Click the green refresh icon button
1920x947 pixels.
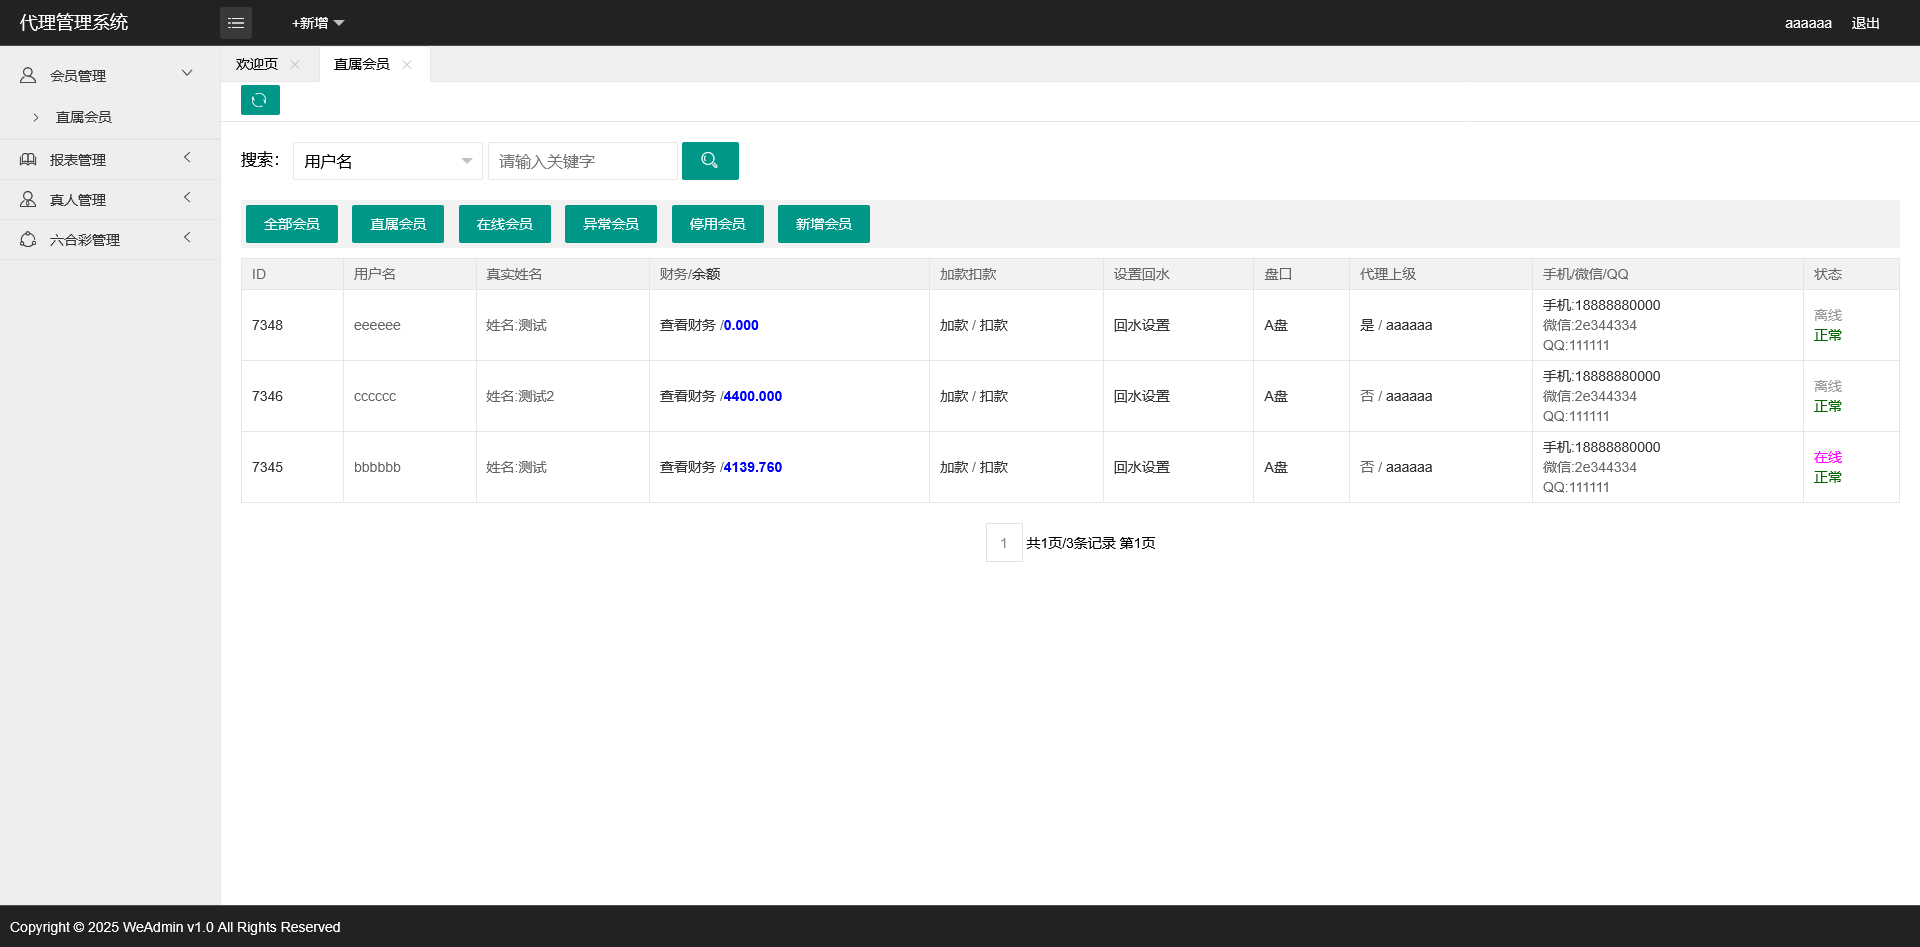coord(260,100)
